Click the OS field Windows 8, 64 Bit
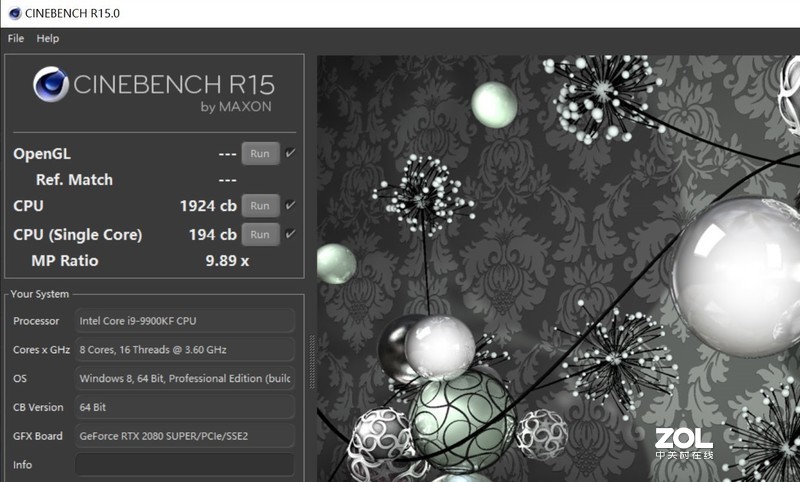This screenshot has height=482, width=800. click(185, 378)
